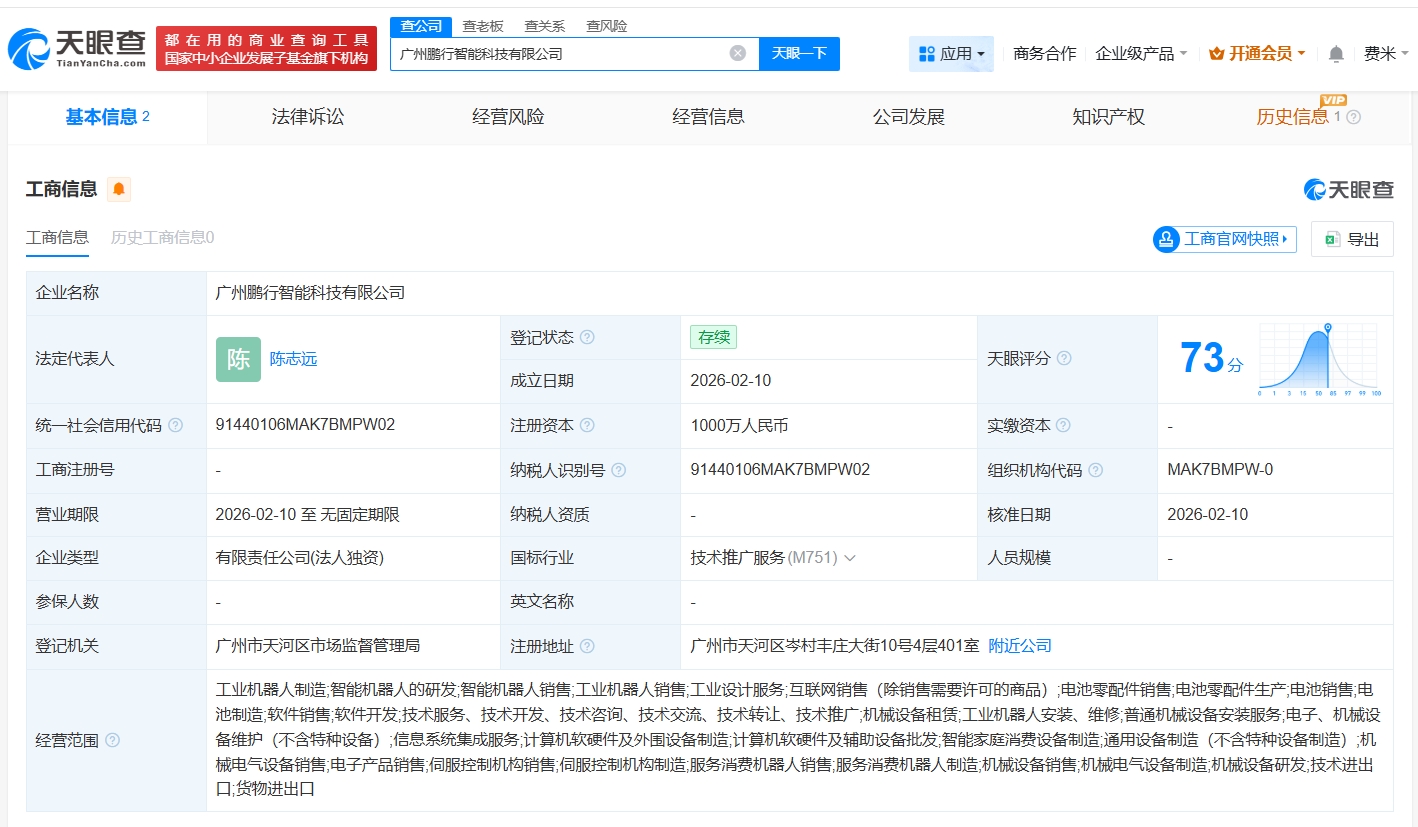Click the 导出 export button

tap(1352, 239)
